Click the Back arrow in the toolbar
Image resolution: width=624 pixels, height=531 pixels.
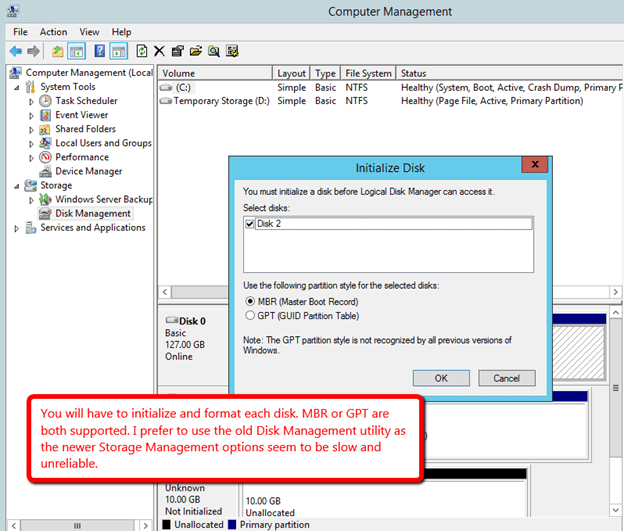pos(15,51)
